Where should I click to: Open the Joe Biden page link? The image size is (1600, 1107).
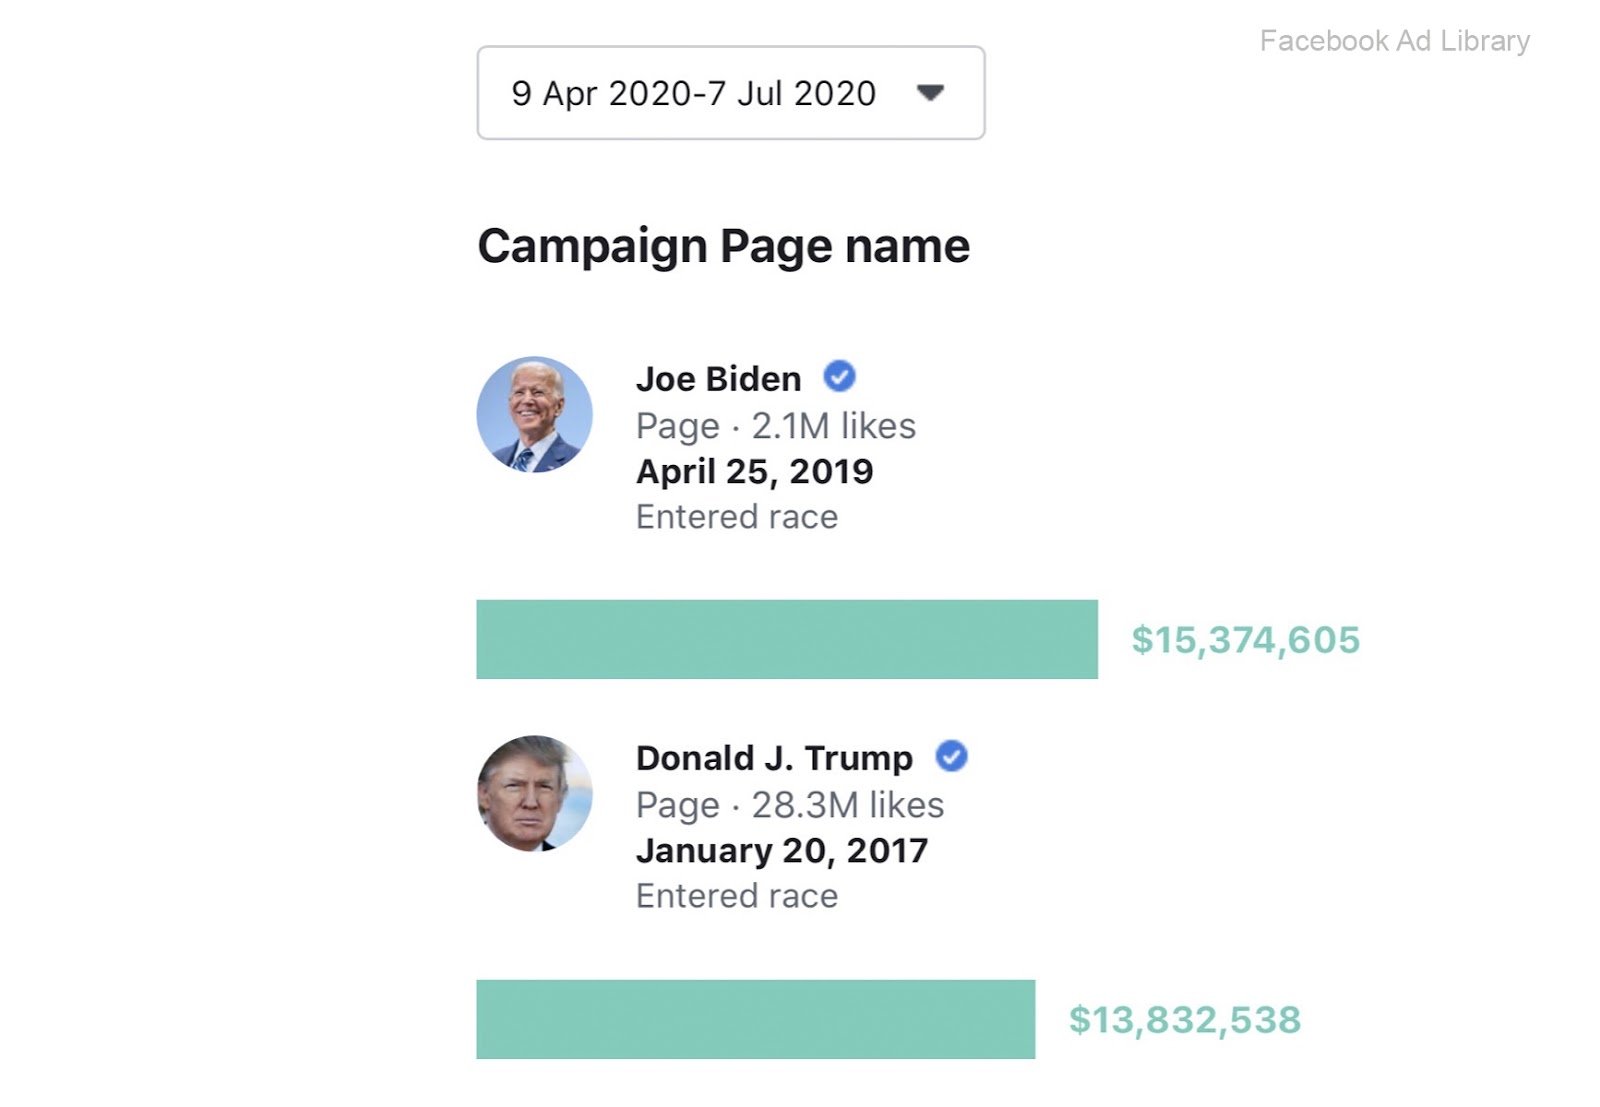click(x=718, y=379)
